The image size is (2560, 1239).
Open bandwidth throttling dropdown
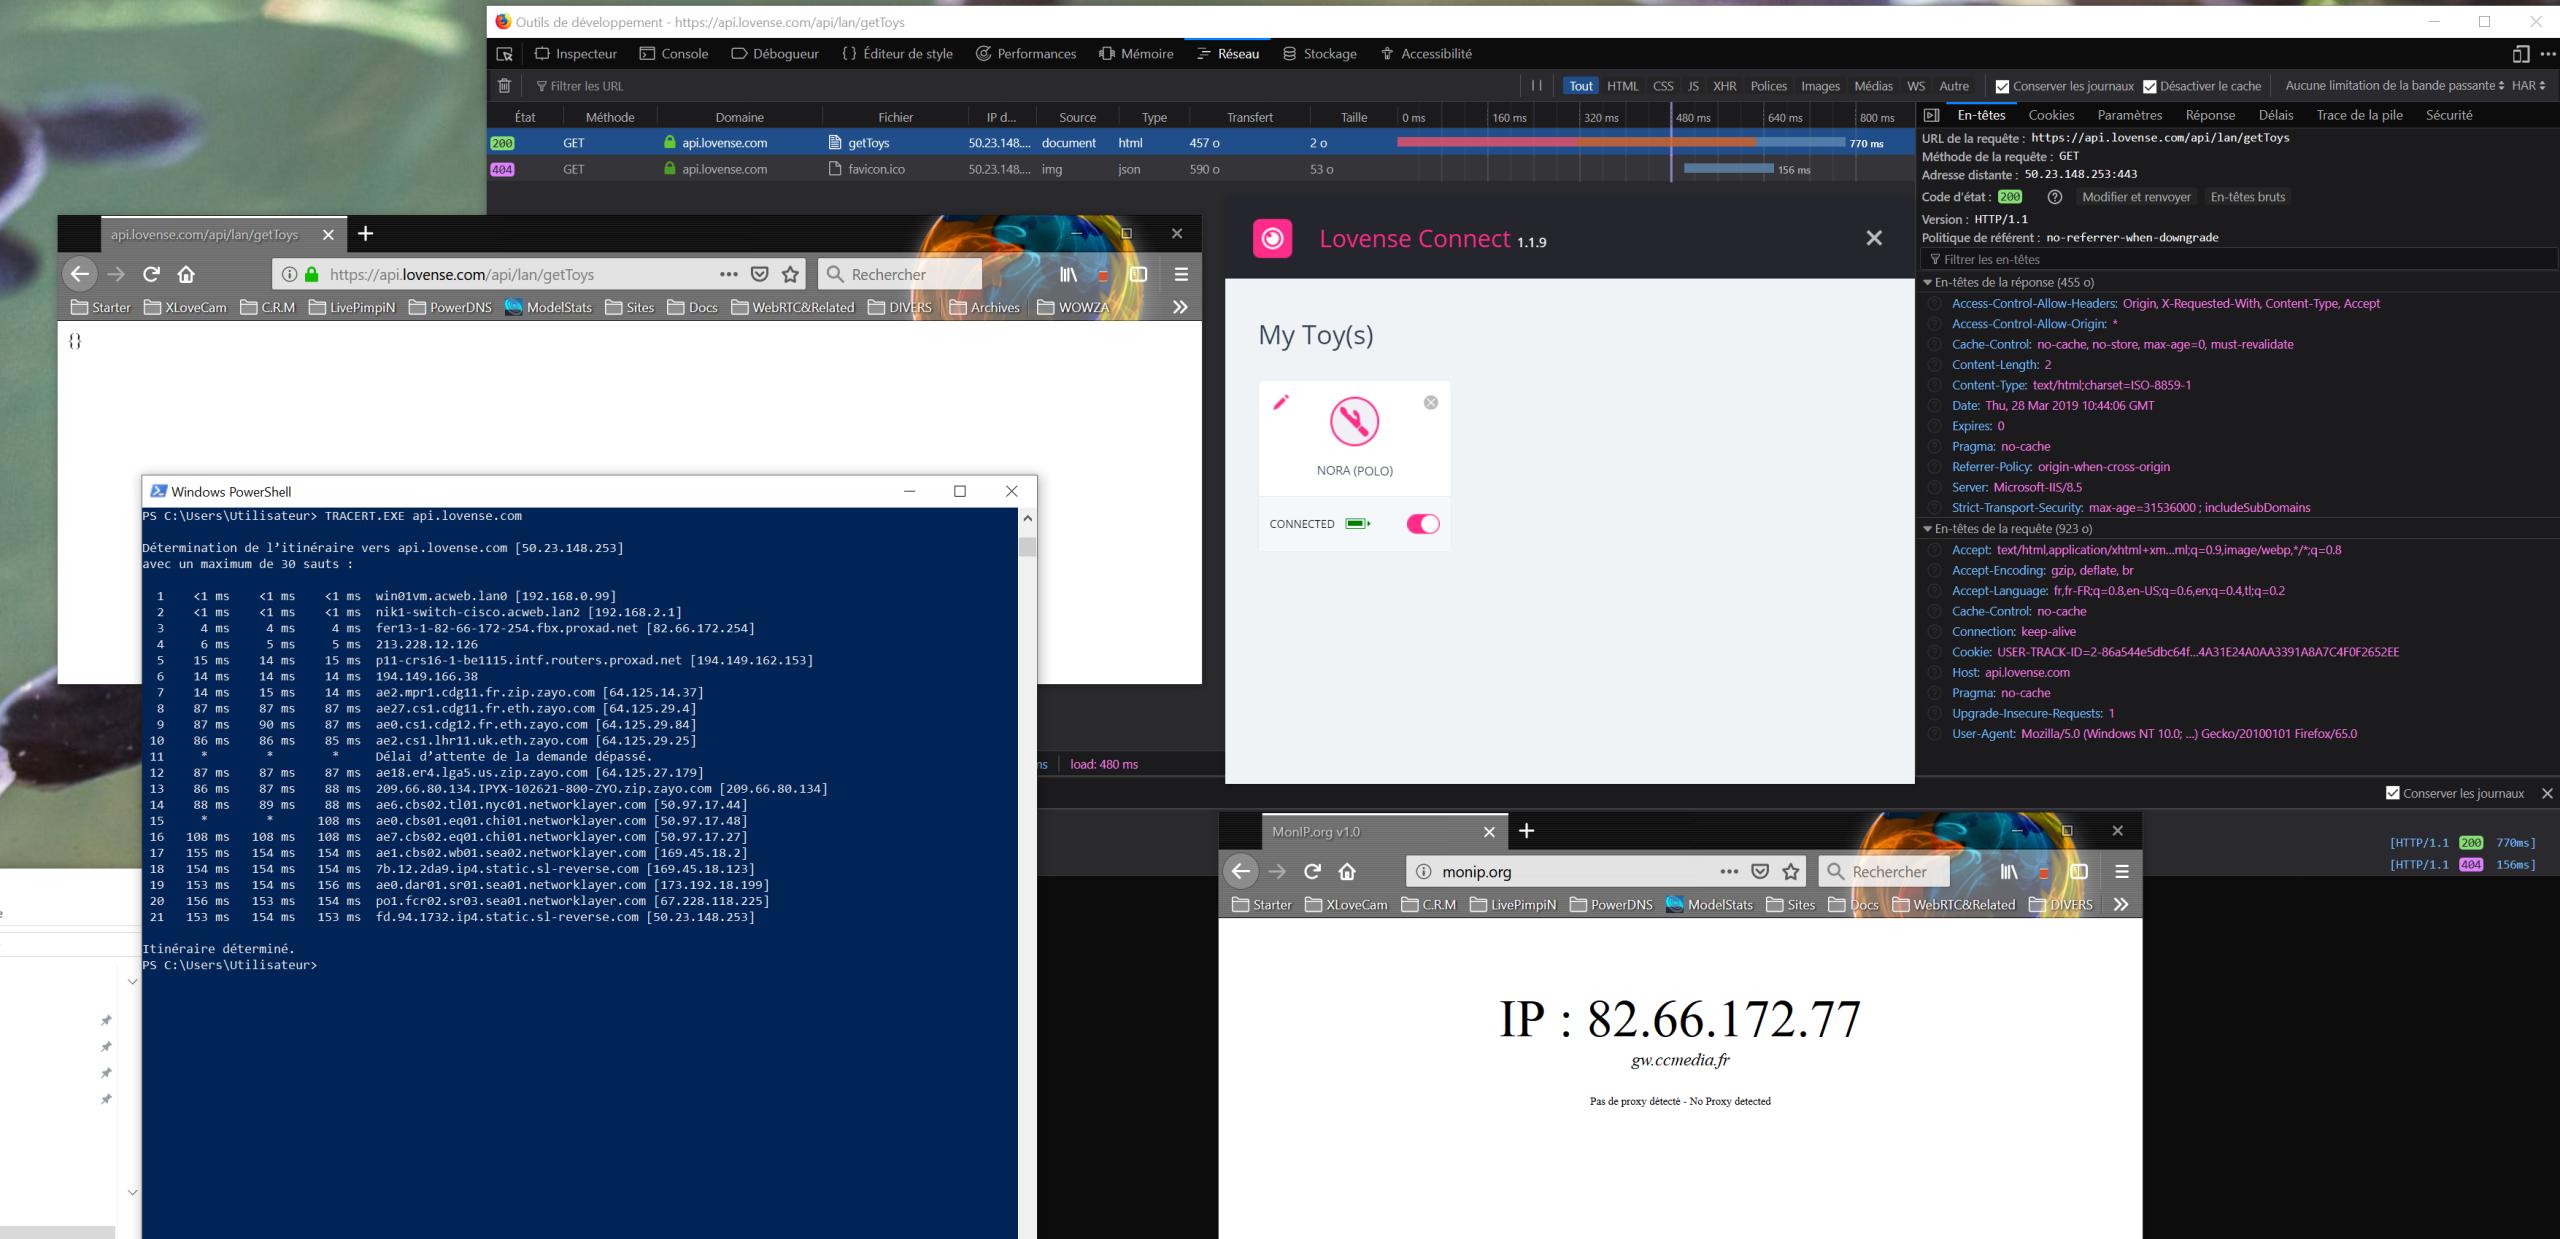pyautogui.click(x=2394, y=86)
